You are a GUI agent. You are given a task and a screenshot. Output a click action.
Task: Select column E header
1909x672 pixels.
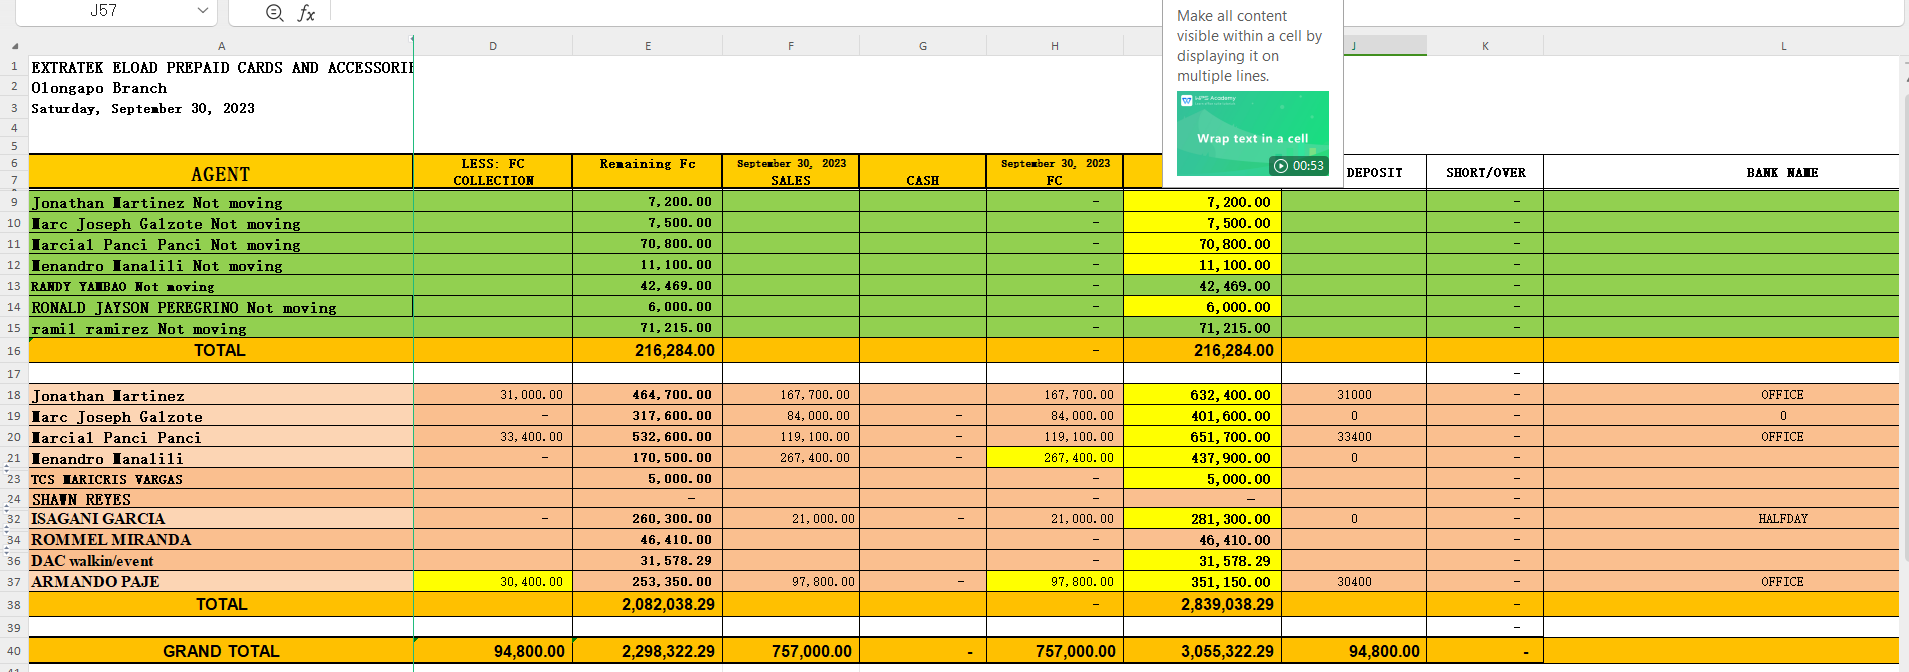(647, 46)
